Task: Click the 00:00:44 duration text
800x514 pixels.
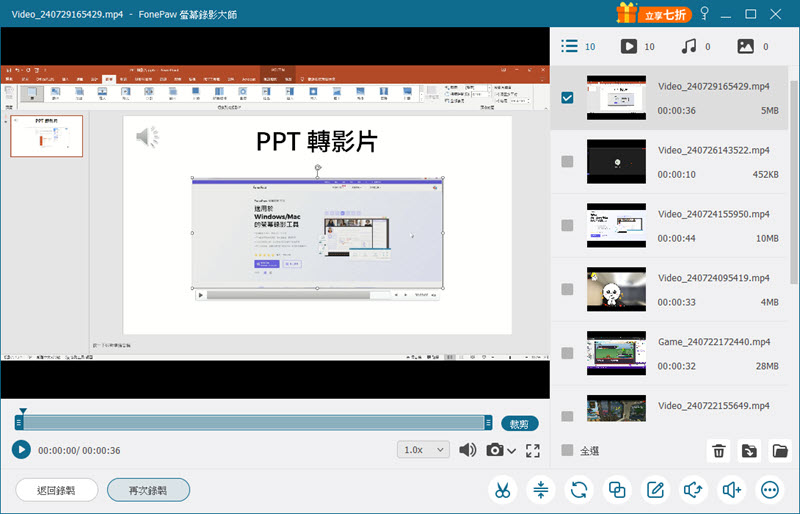Action: 676,238
